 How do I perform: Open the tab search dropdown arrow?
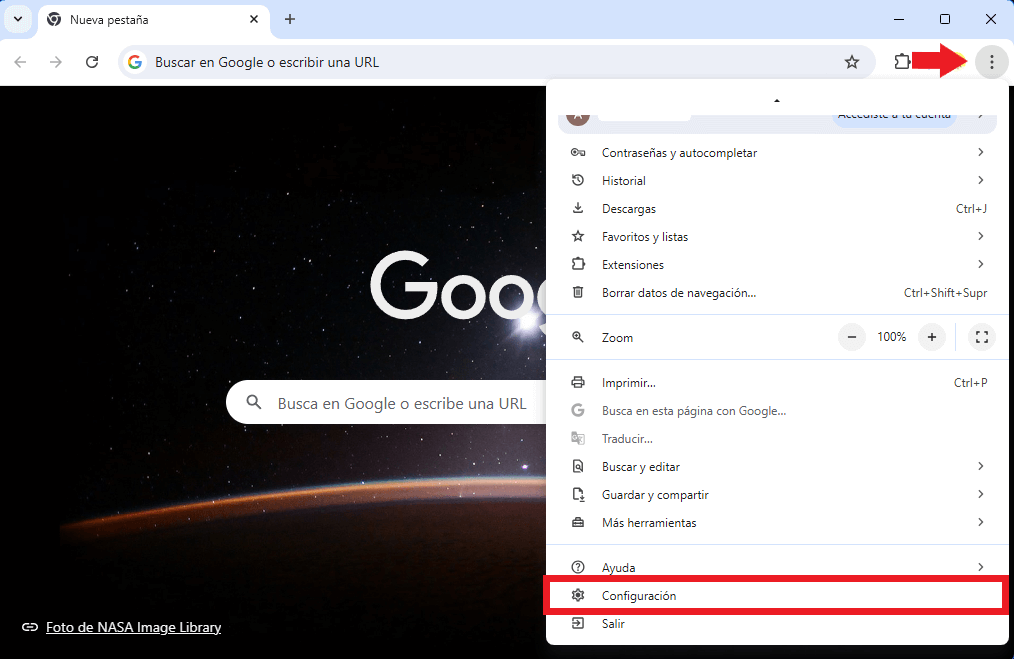[x=18, y=19]
